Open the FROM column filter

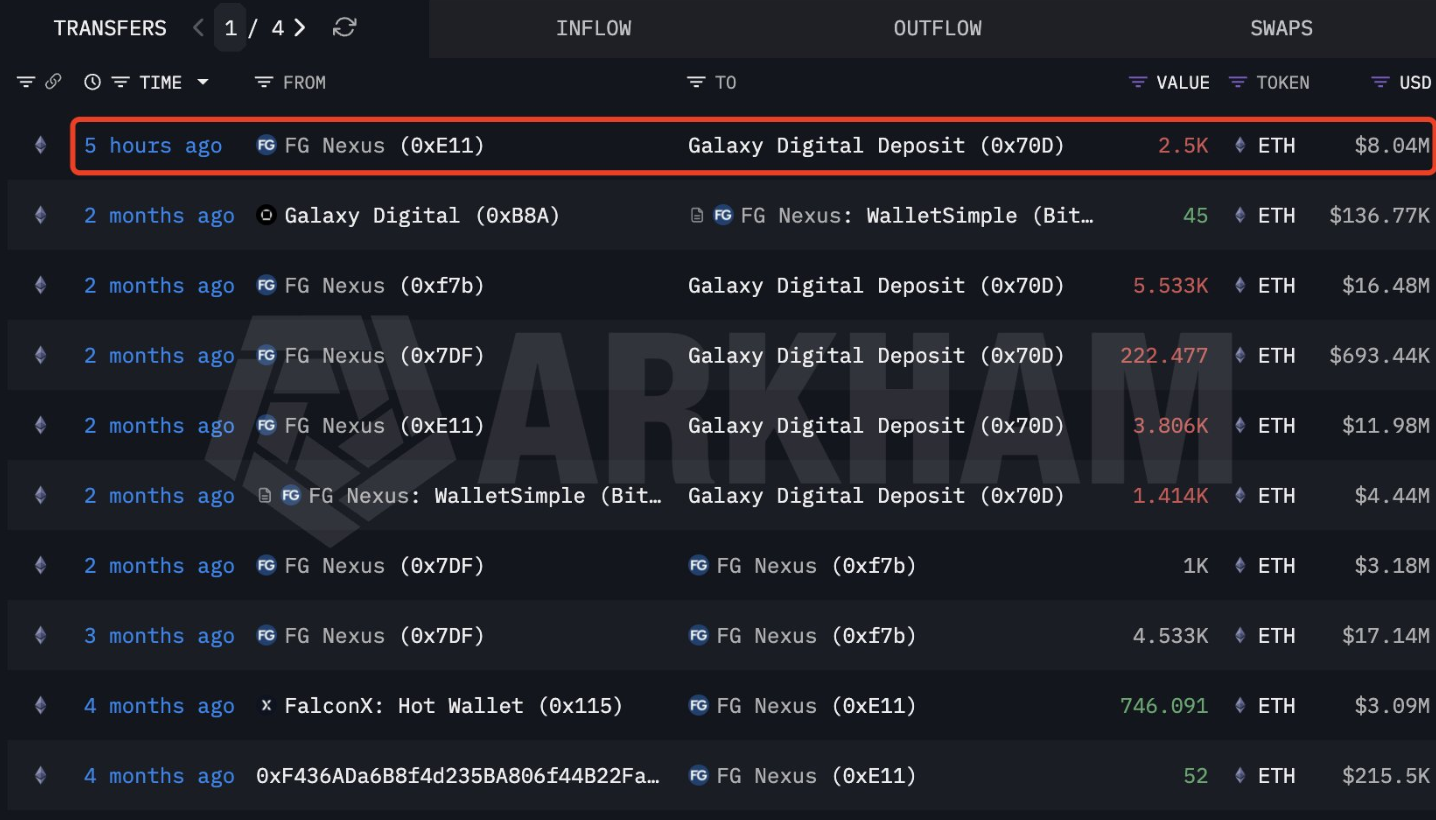263,82
